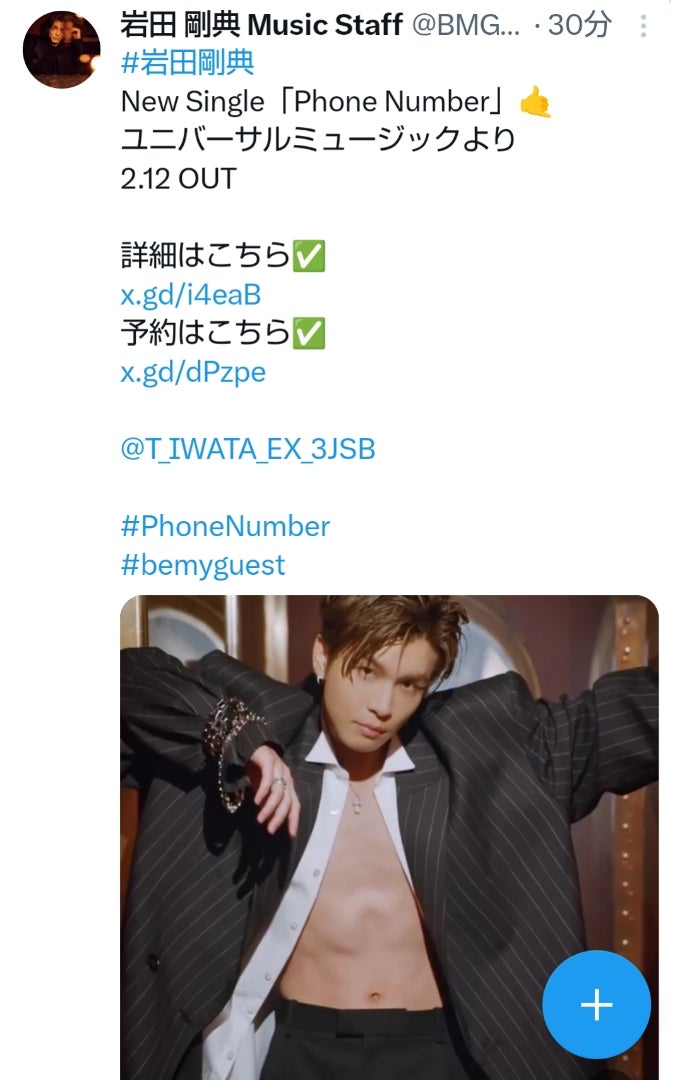Tap the green check emoji after 詳細はこちら

[x=309, y=256]
